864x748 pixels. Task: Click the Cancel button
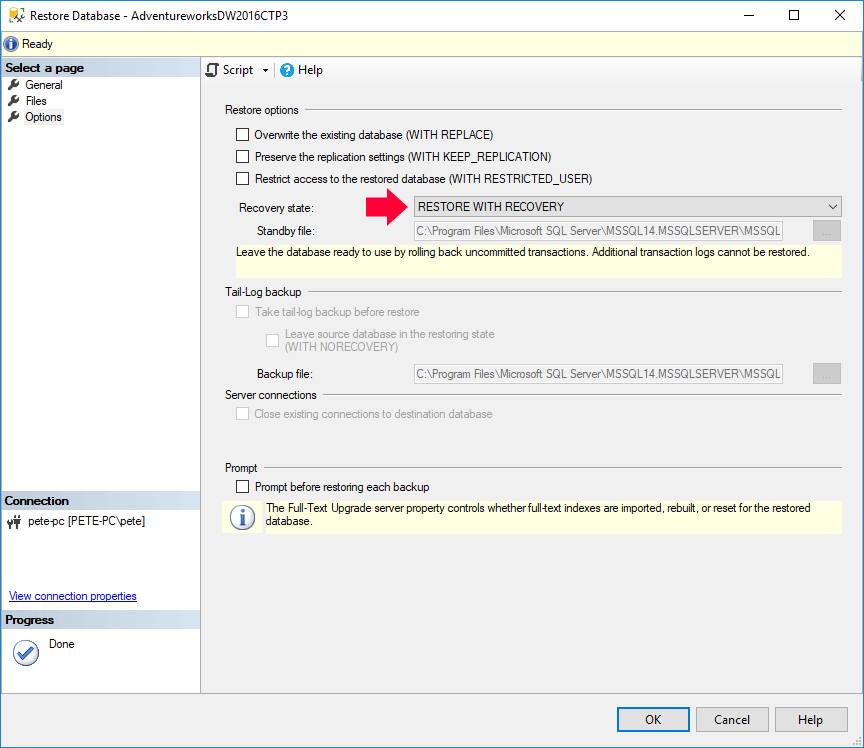732,719
